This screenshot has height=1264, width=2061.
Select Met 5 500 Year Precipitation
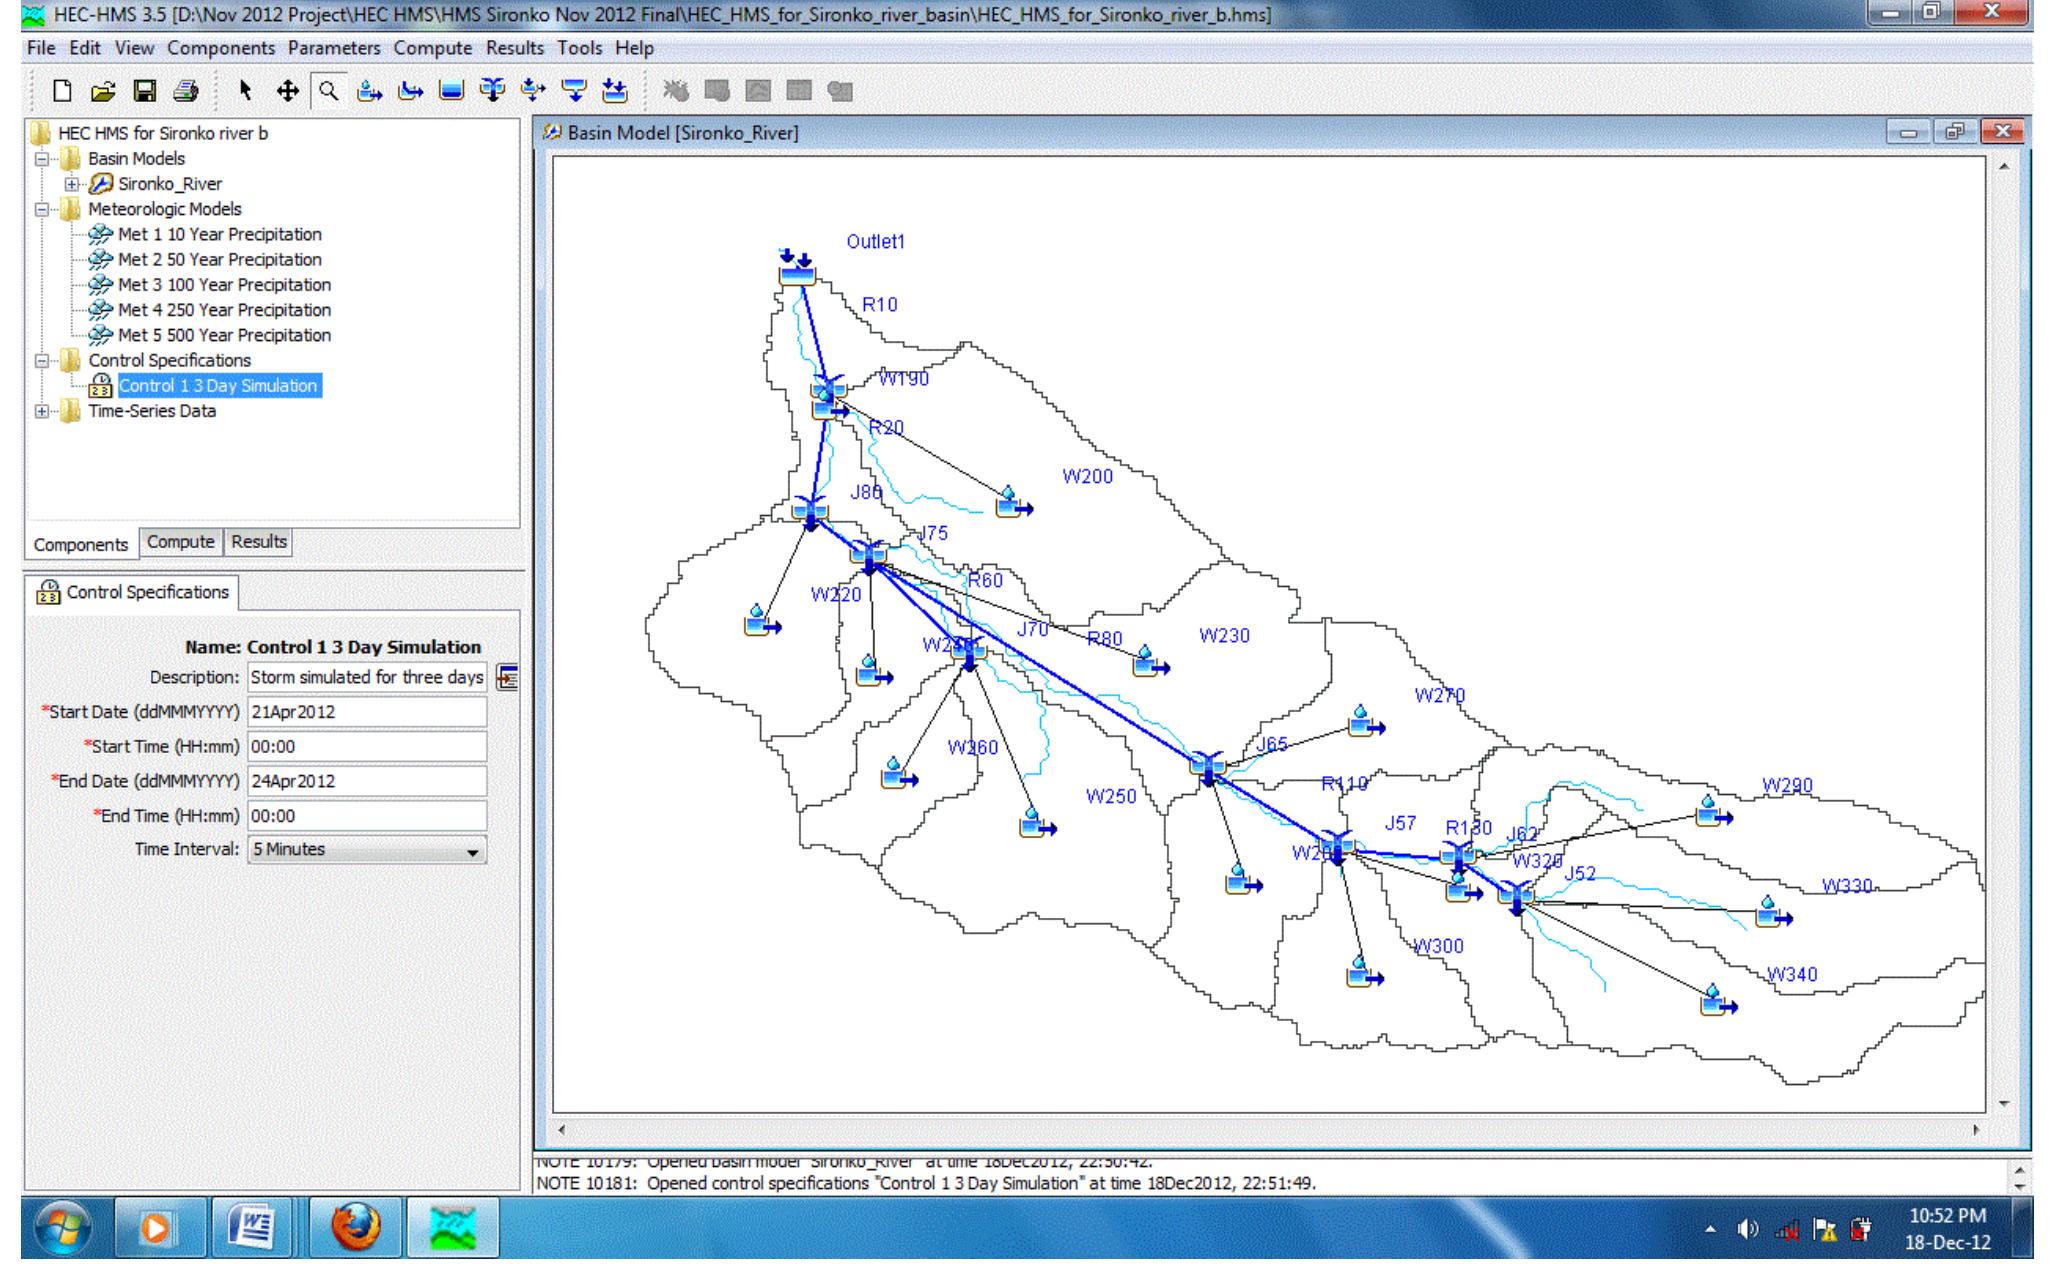224,335
